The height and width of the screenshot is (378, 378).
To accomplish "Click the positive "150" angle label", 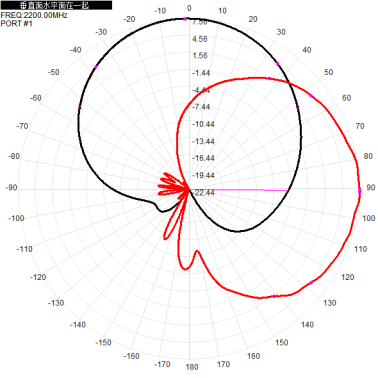I will pyautogui.click(x=282, y=343).
